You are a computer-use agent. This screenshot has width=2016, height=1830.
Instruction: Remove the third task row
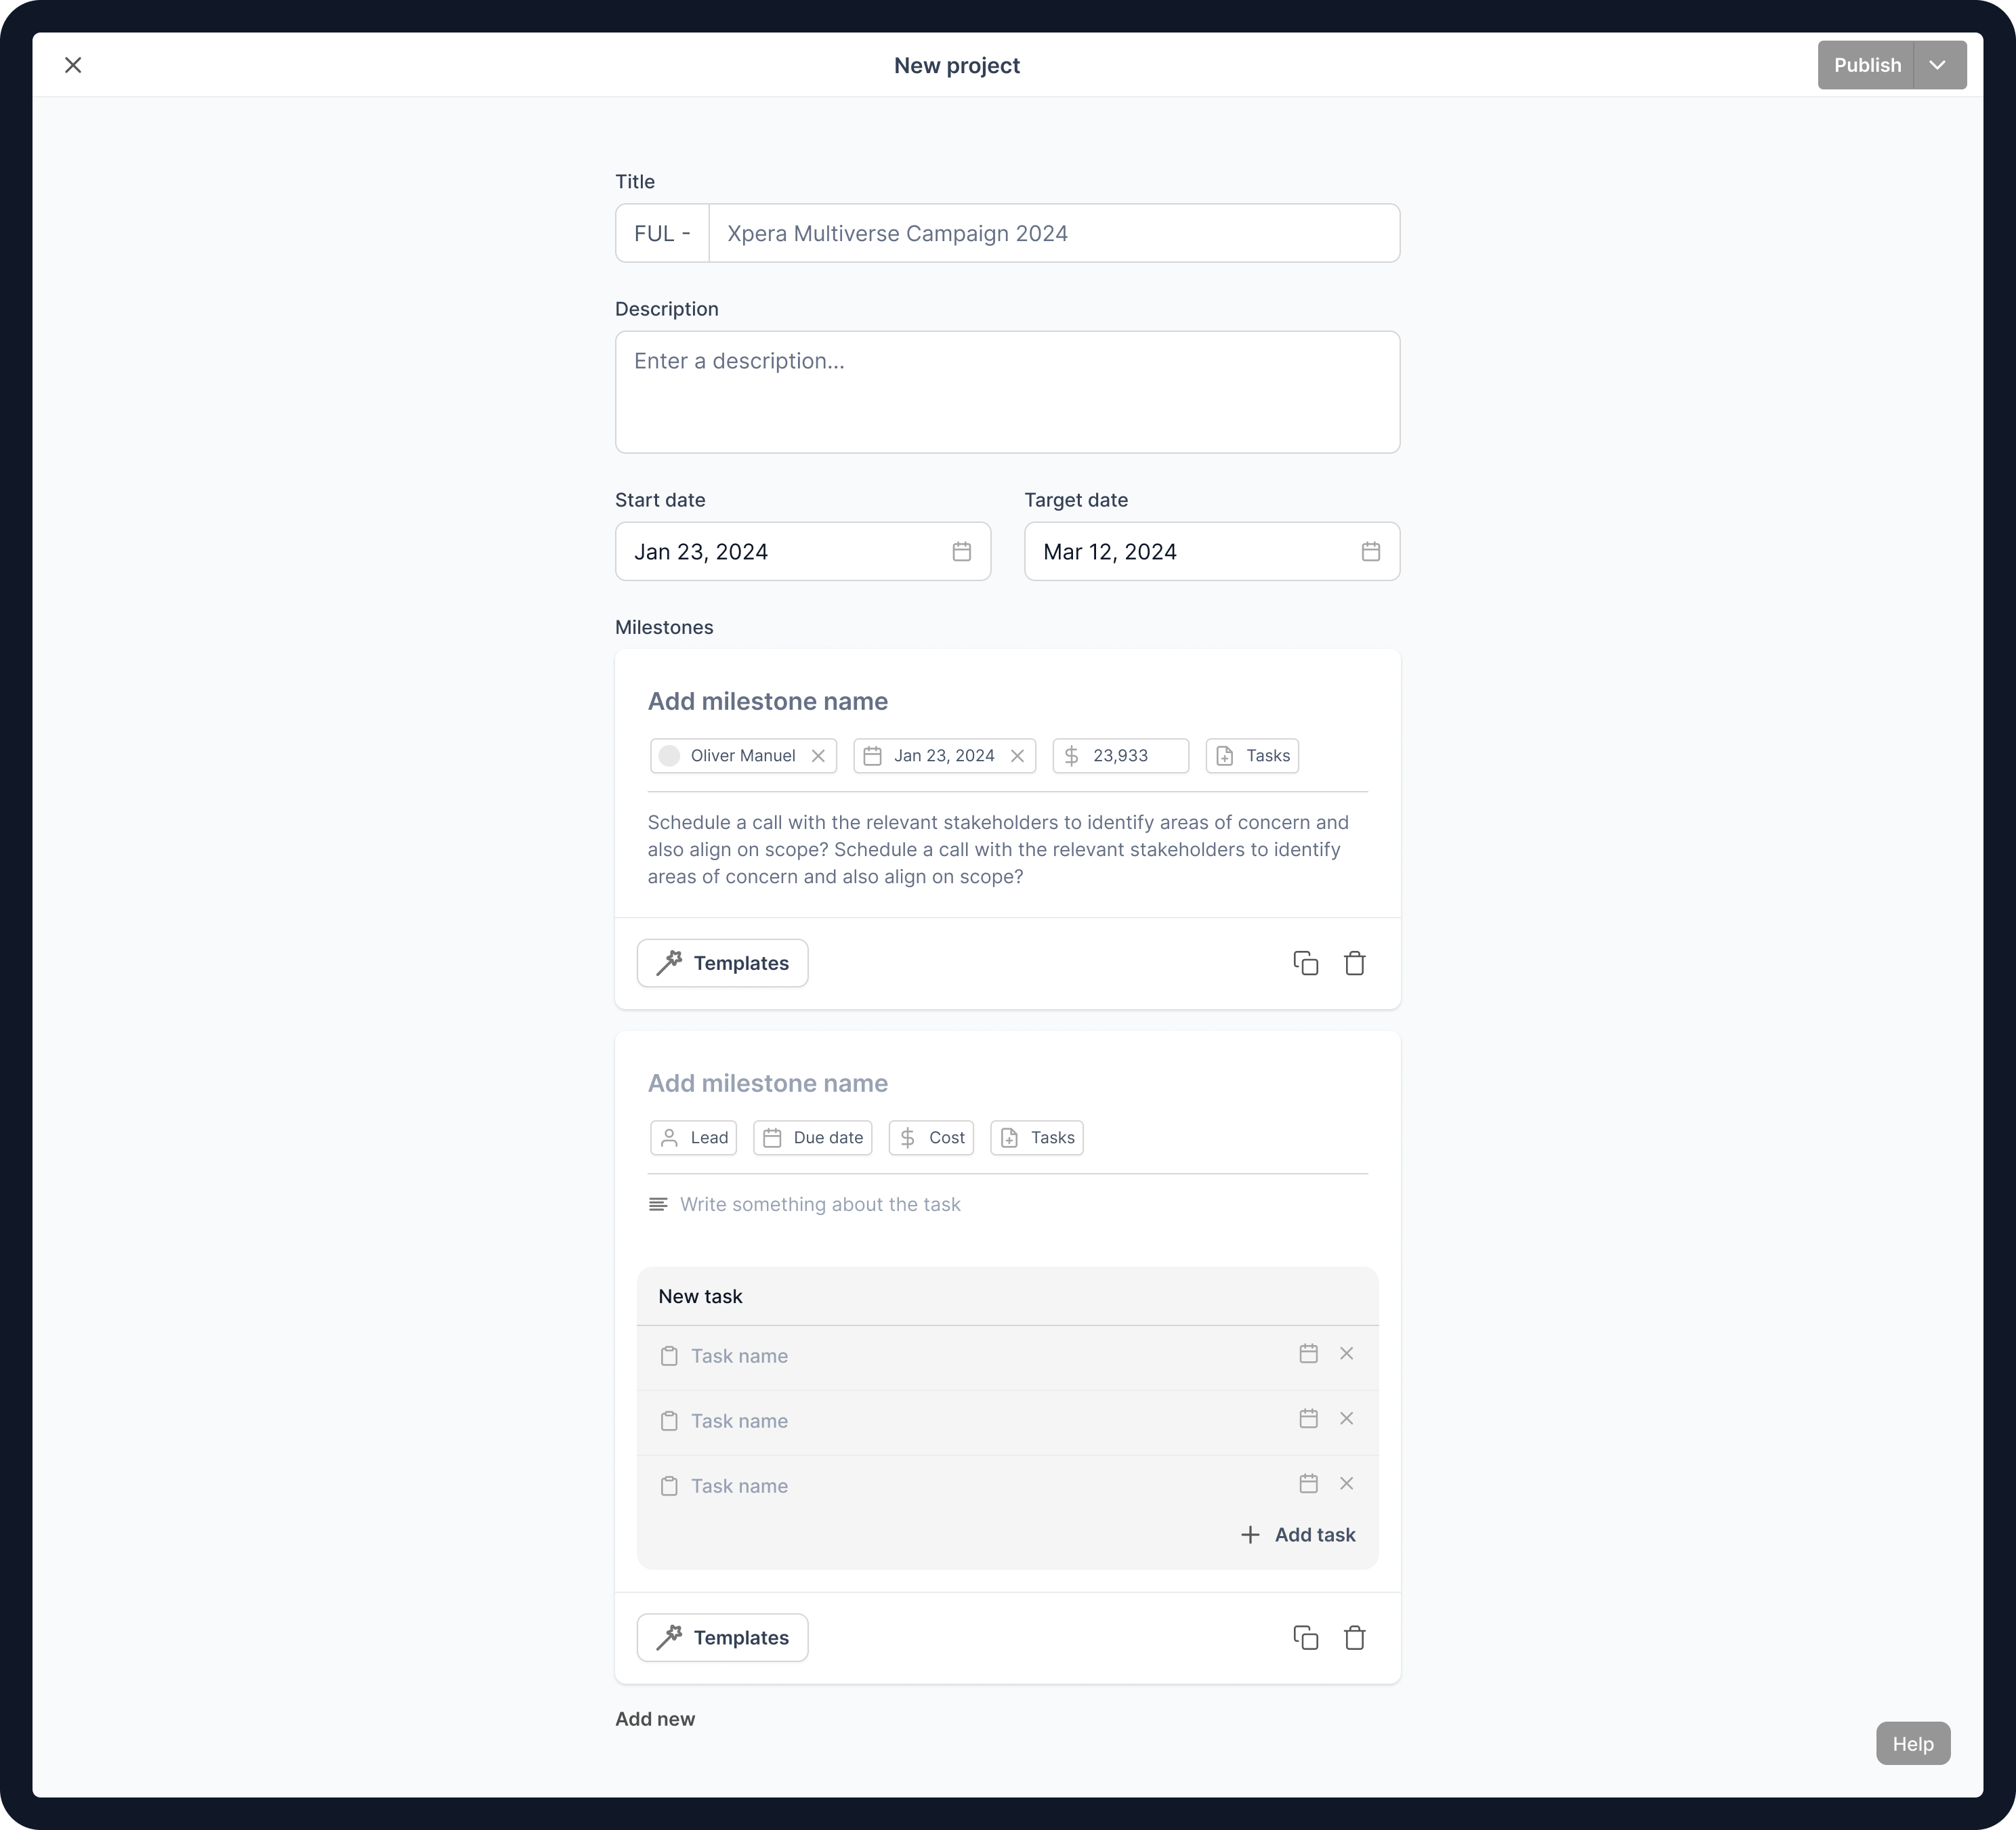1346,1484
